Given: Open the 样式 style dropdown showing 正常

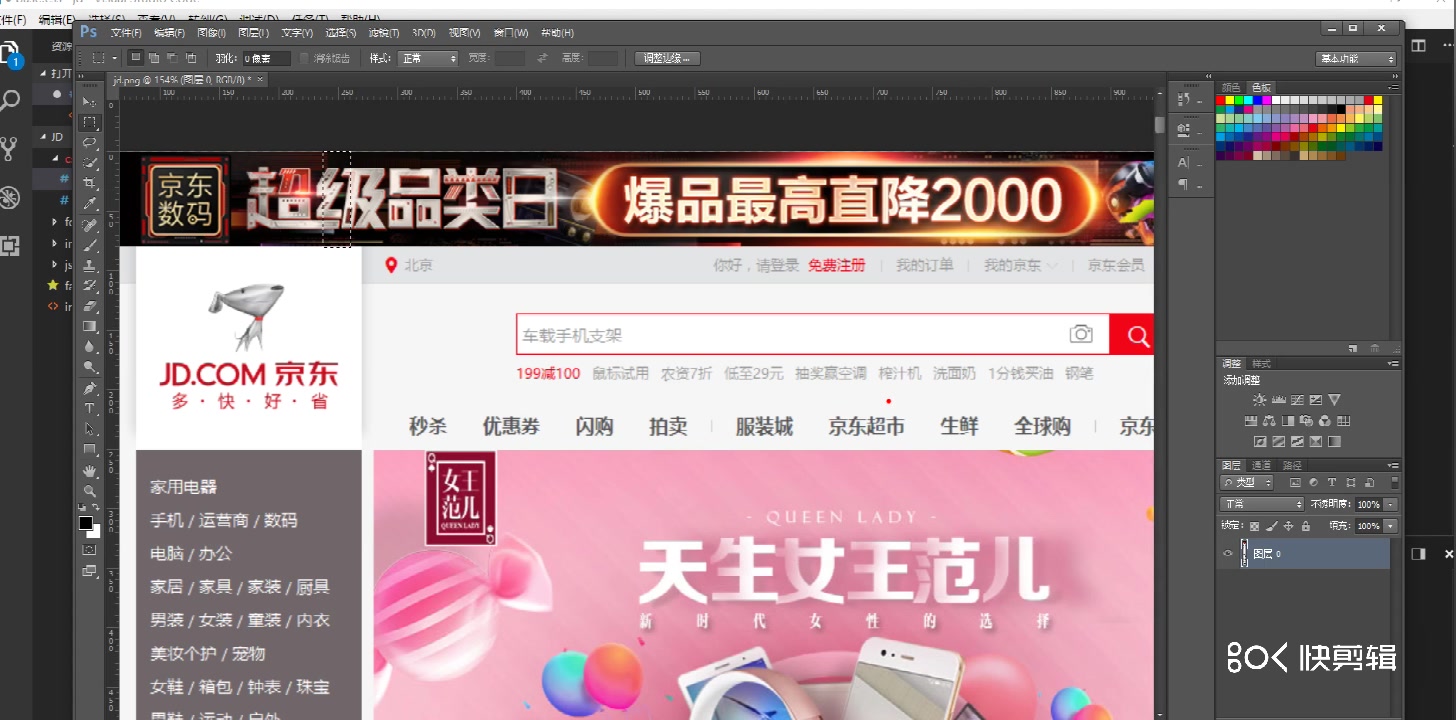Looking at the screenshot, I should [x=428, y=58].
